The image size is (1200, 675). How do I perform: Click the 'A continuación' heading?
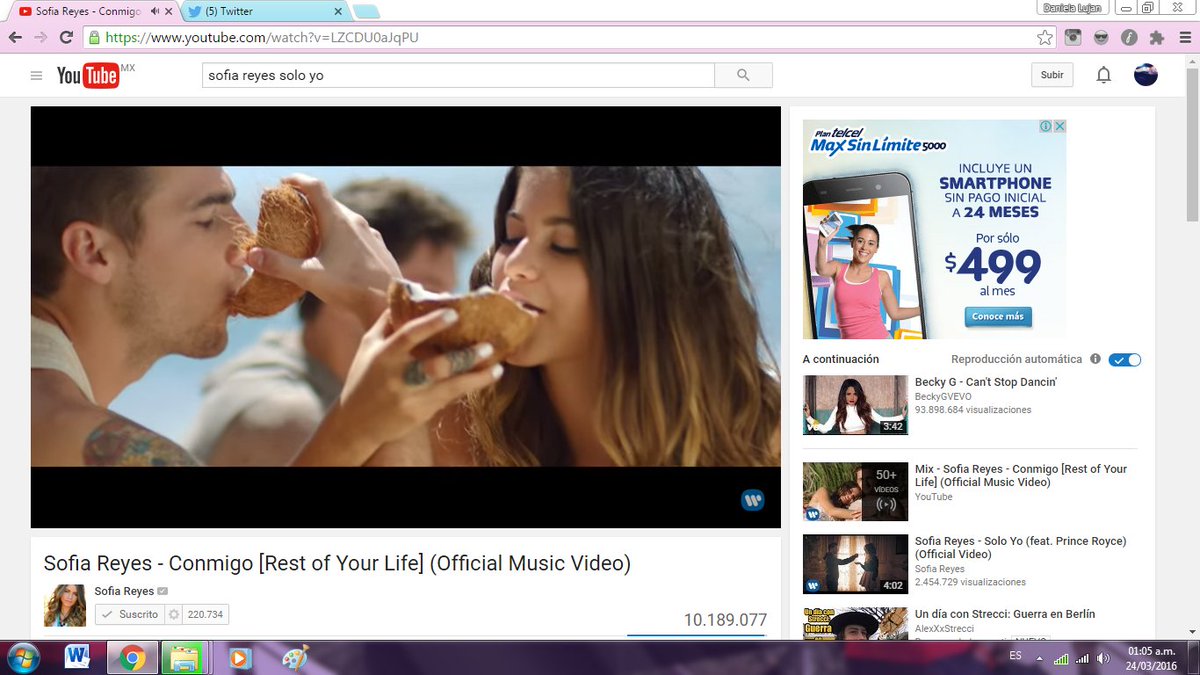(x=841, y=359)
